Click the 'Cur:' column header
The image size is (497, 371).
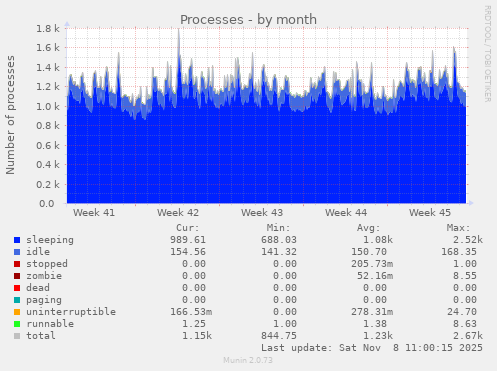coord(188,228)
